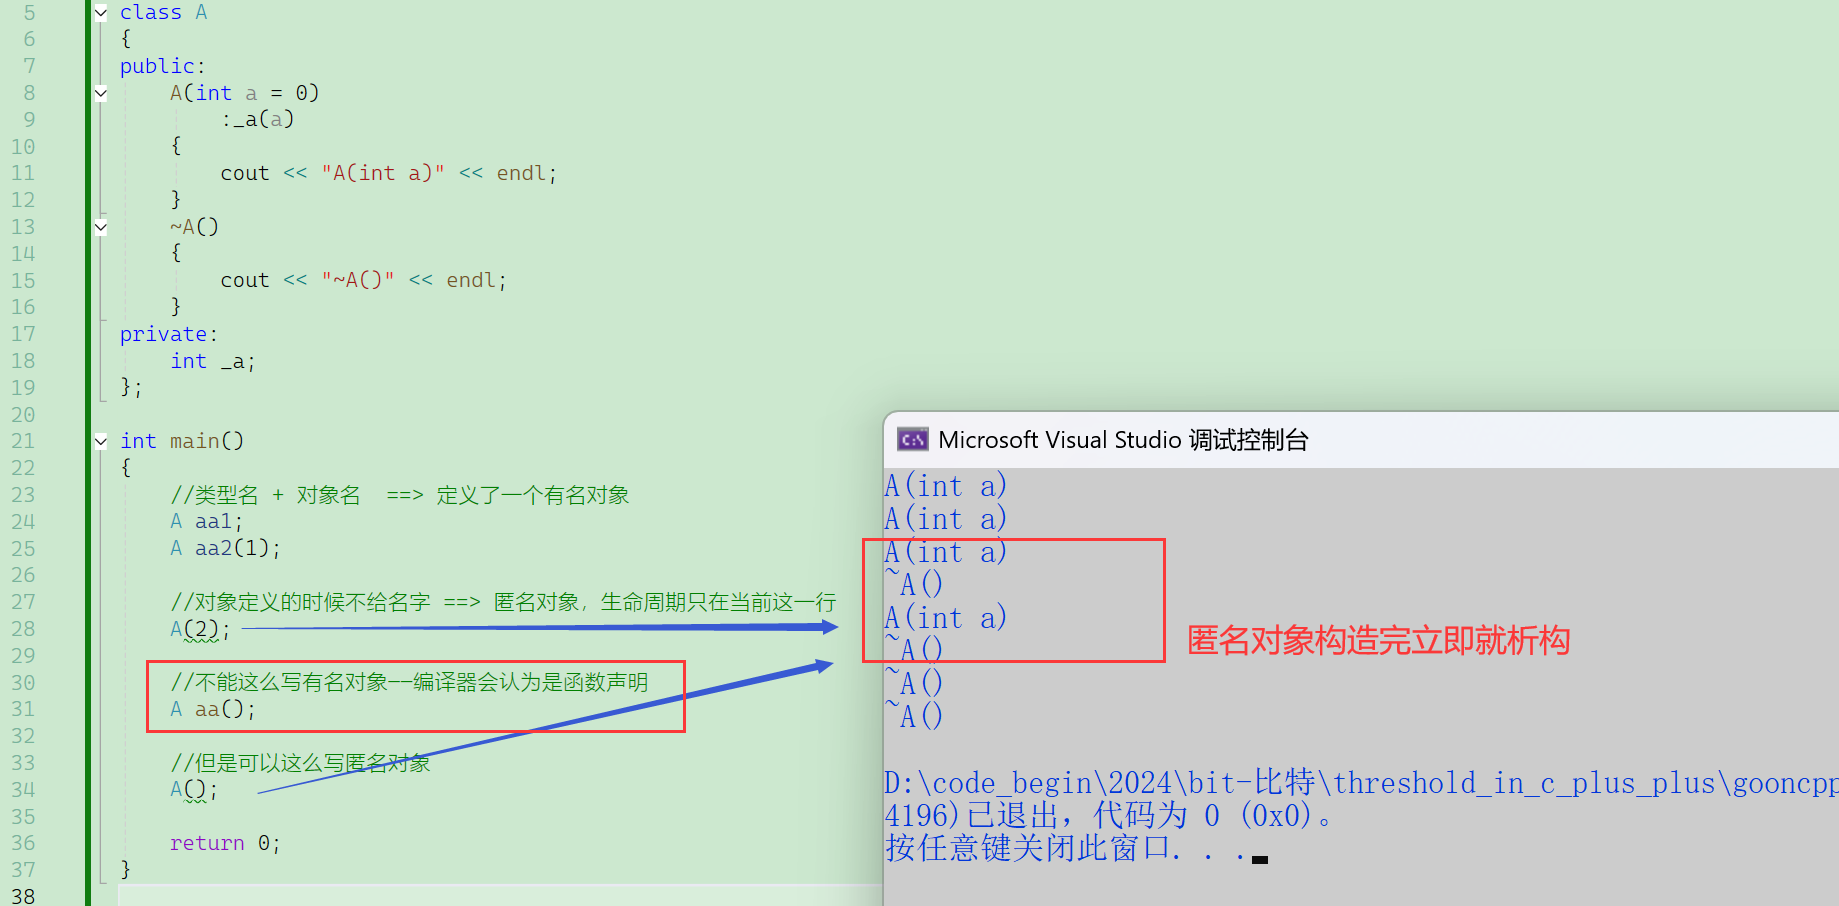This screenshot has height=906, width=1839.
Task: Click the '~A()' destructor name on line 13
Action: 194,227
